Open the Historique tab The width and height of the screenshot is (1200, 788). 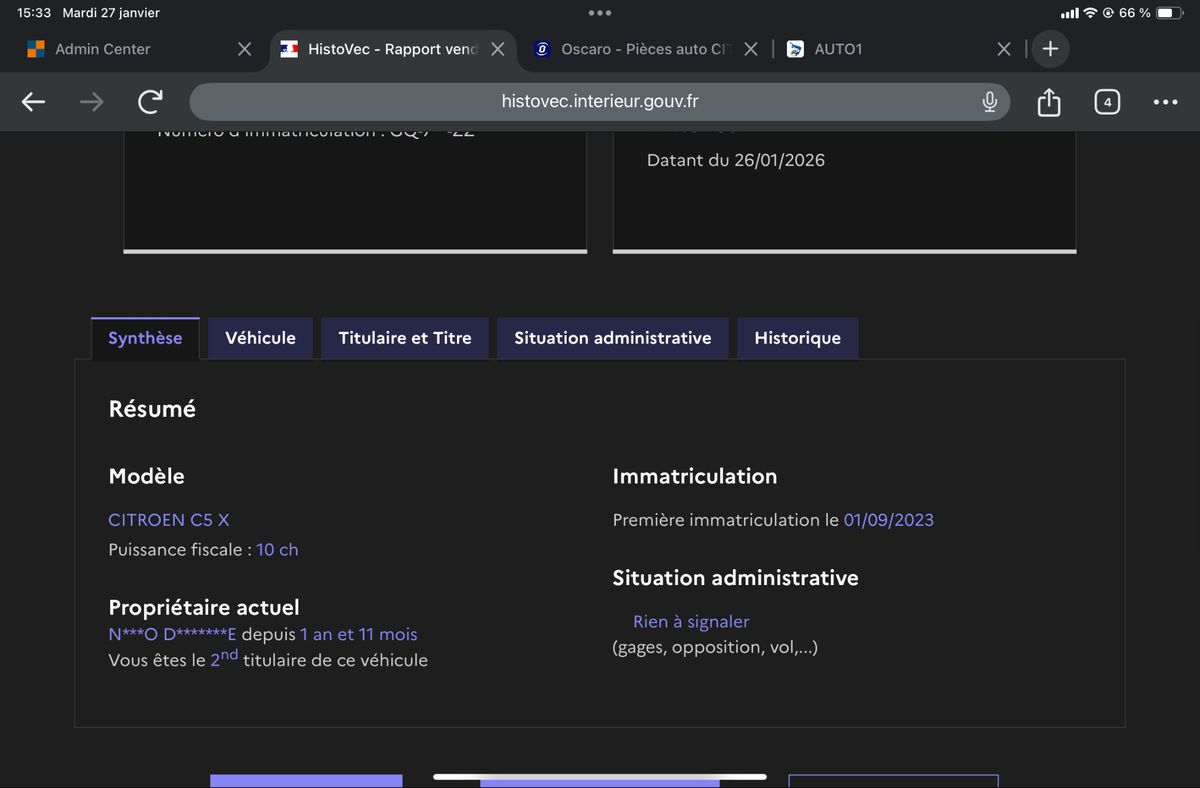(798, 338)
